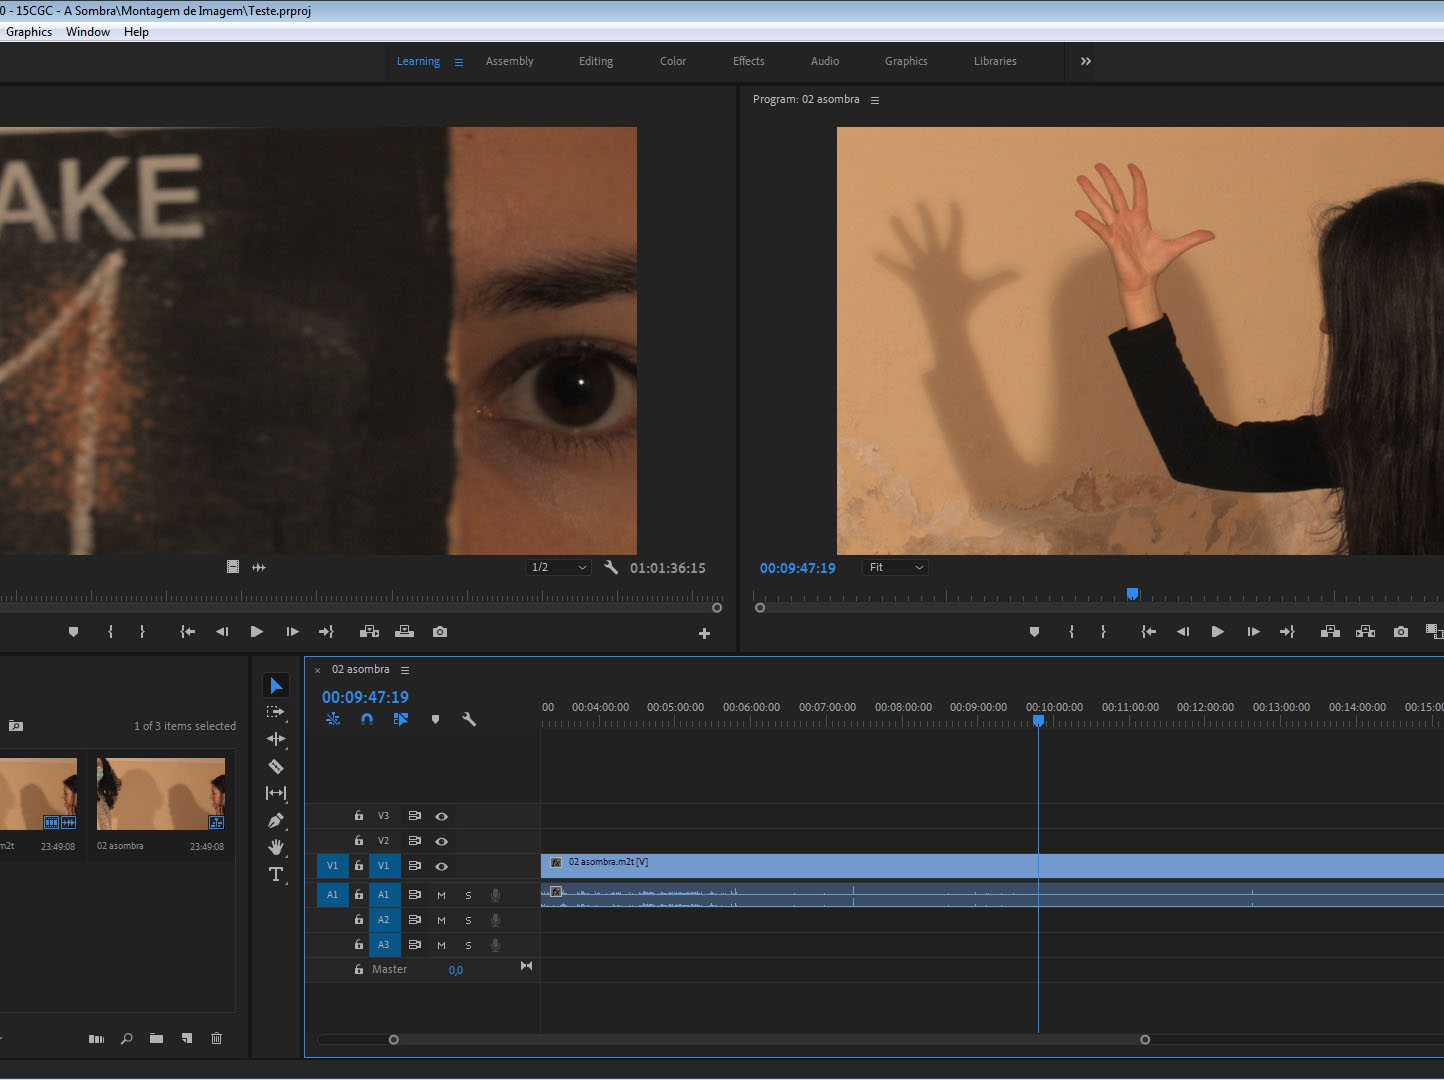Toggle the timeline Snap magnet
Image resolution: width=1444 pixels, height=1080 pixels.
click(367, 719)
